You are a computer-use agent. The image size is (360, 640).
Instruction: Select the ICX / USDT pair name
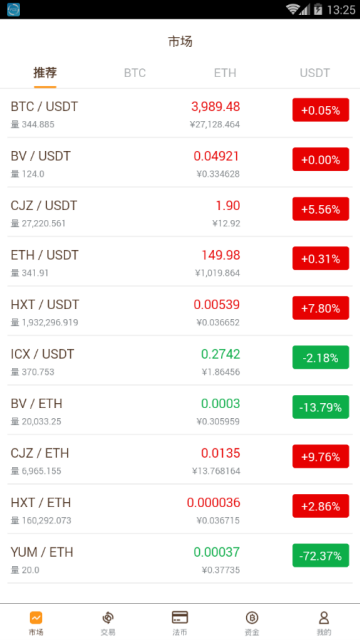point(42,354)
